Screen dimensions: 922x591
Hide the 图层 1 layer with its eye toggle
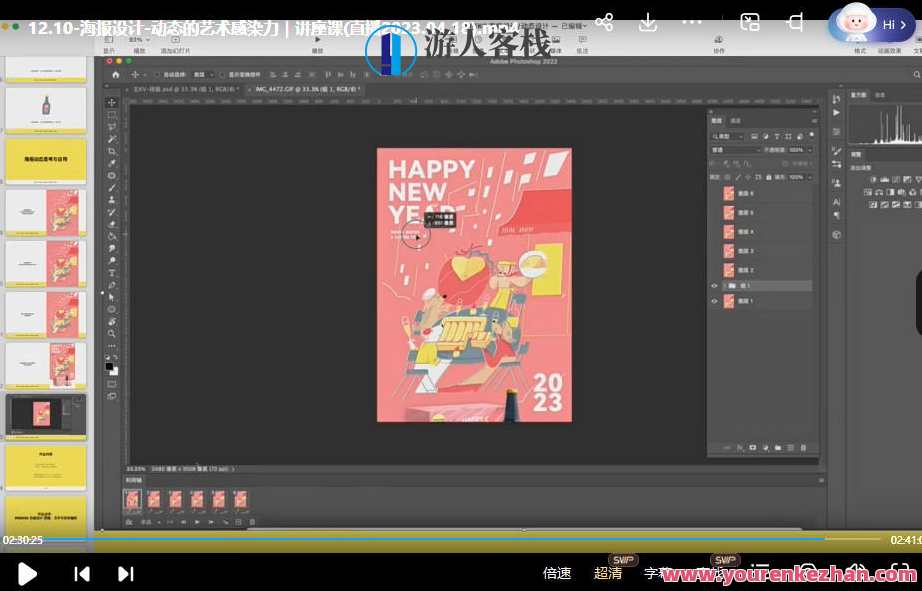tap(715, 301)
